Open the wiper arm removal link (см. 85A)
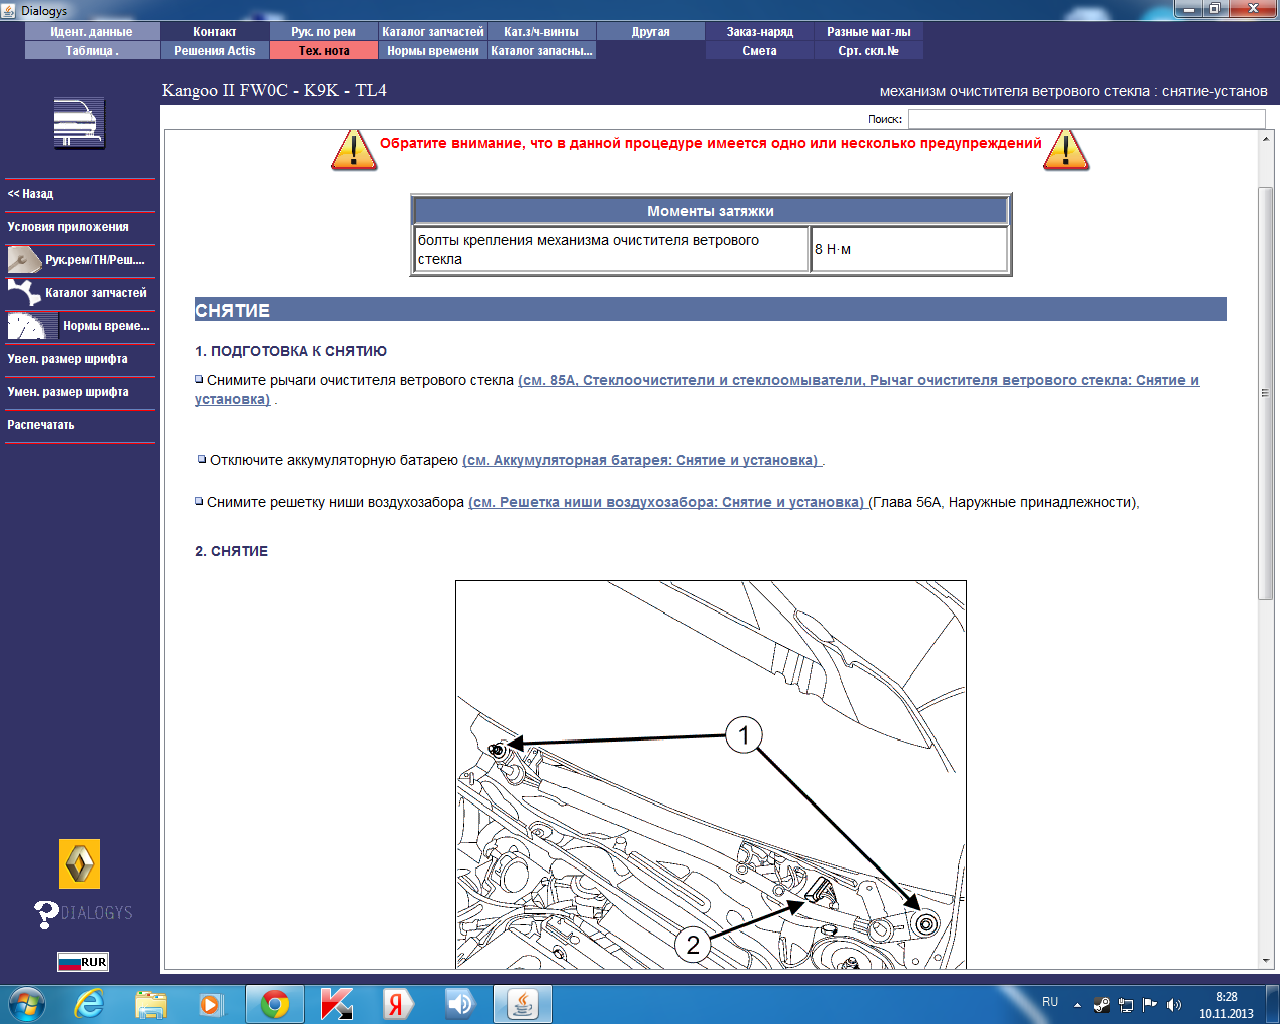 click(x=858, y=380)
